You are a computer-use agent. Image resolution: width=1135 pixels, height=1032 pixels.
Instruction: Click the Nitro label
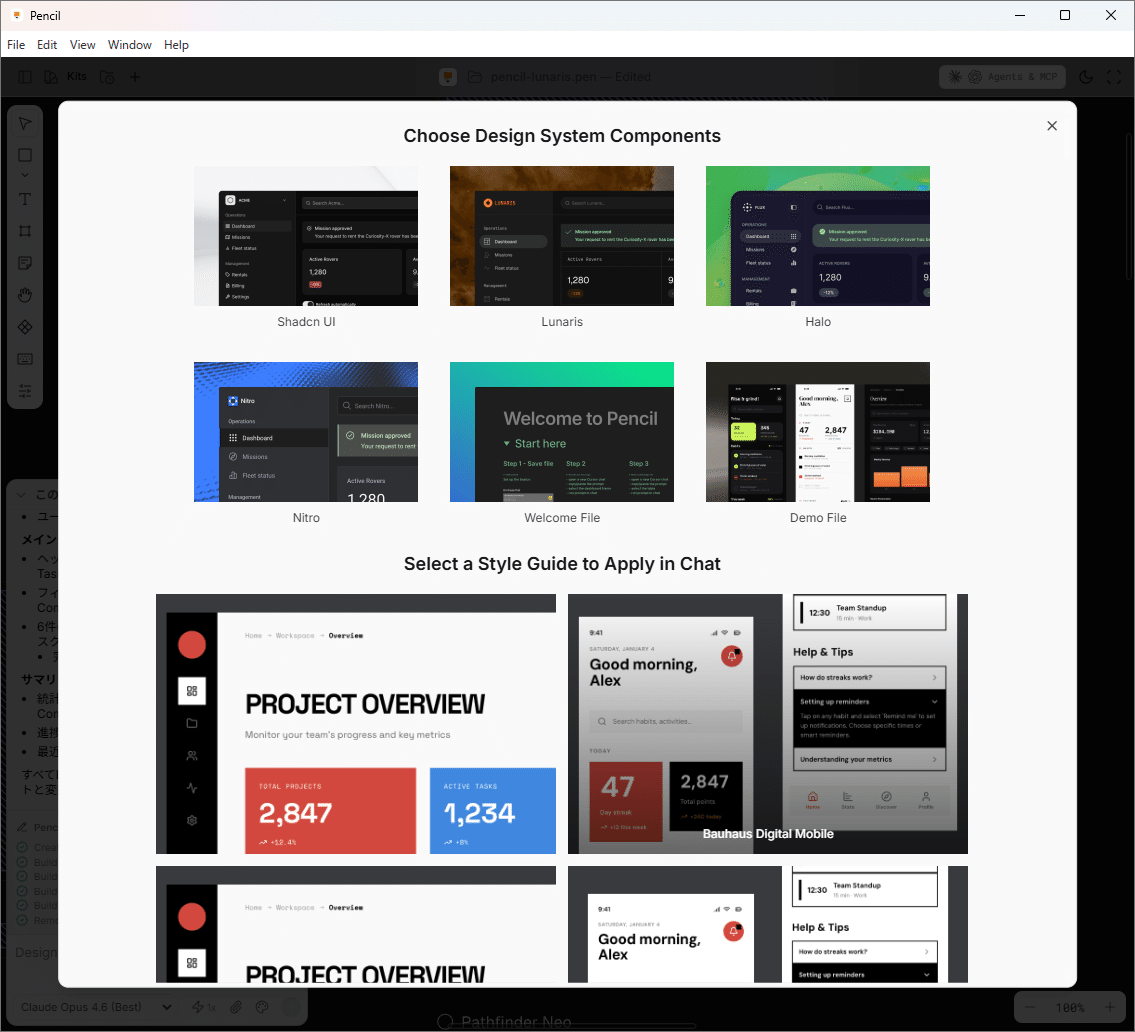[306, 518]
